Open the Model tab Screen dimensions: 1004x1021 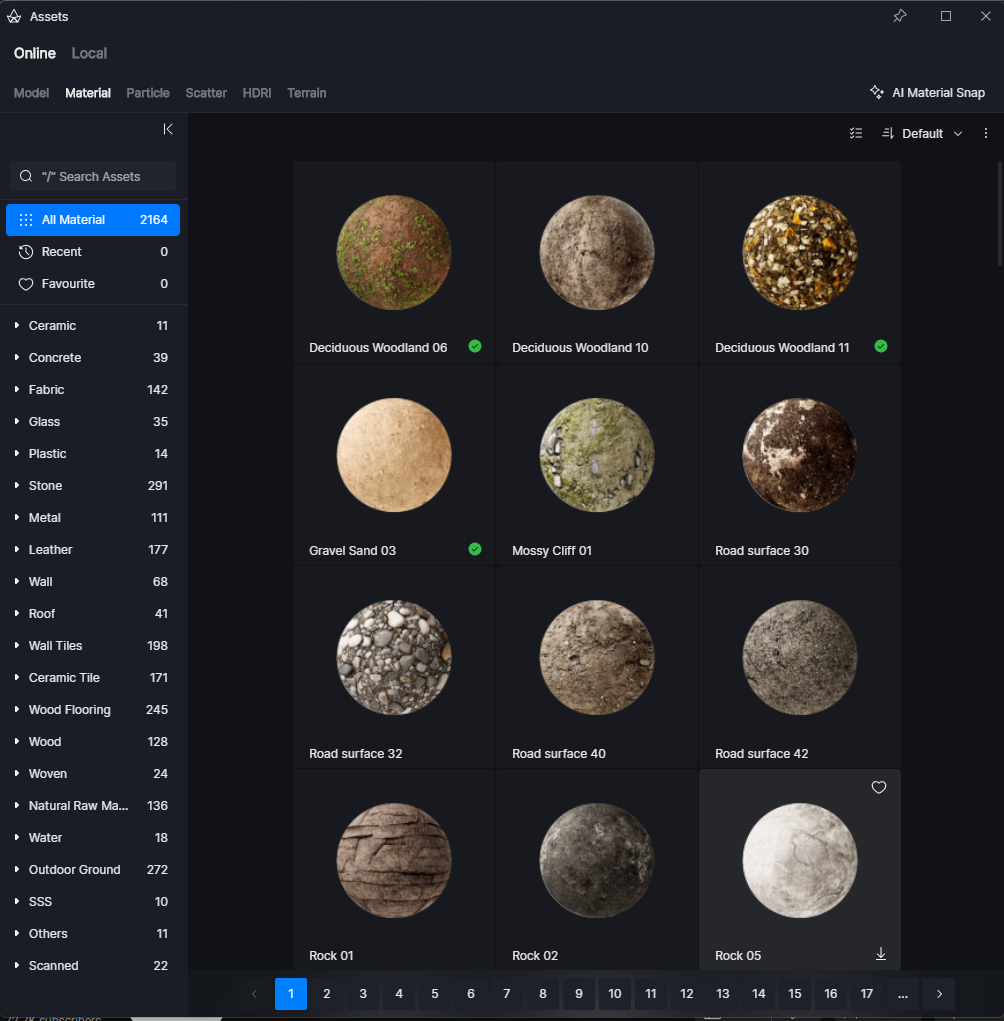[31, 93]
